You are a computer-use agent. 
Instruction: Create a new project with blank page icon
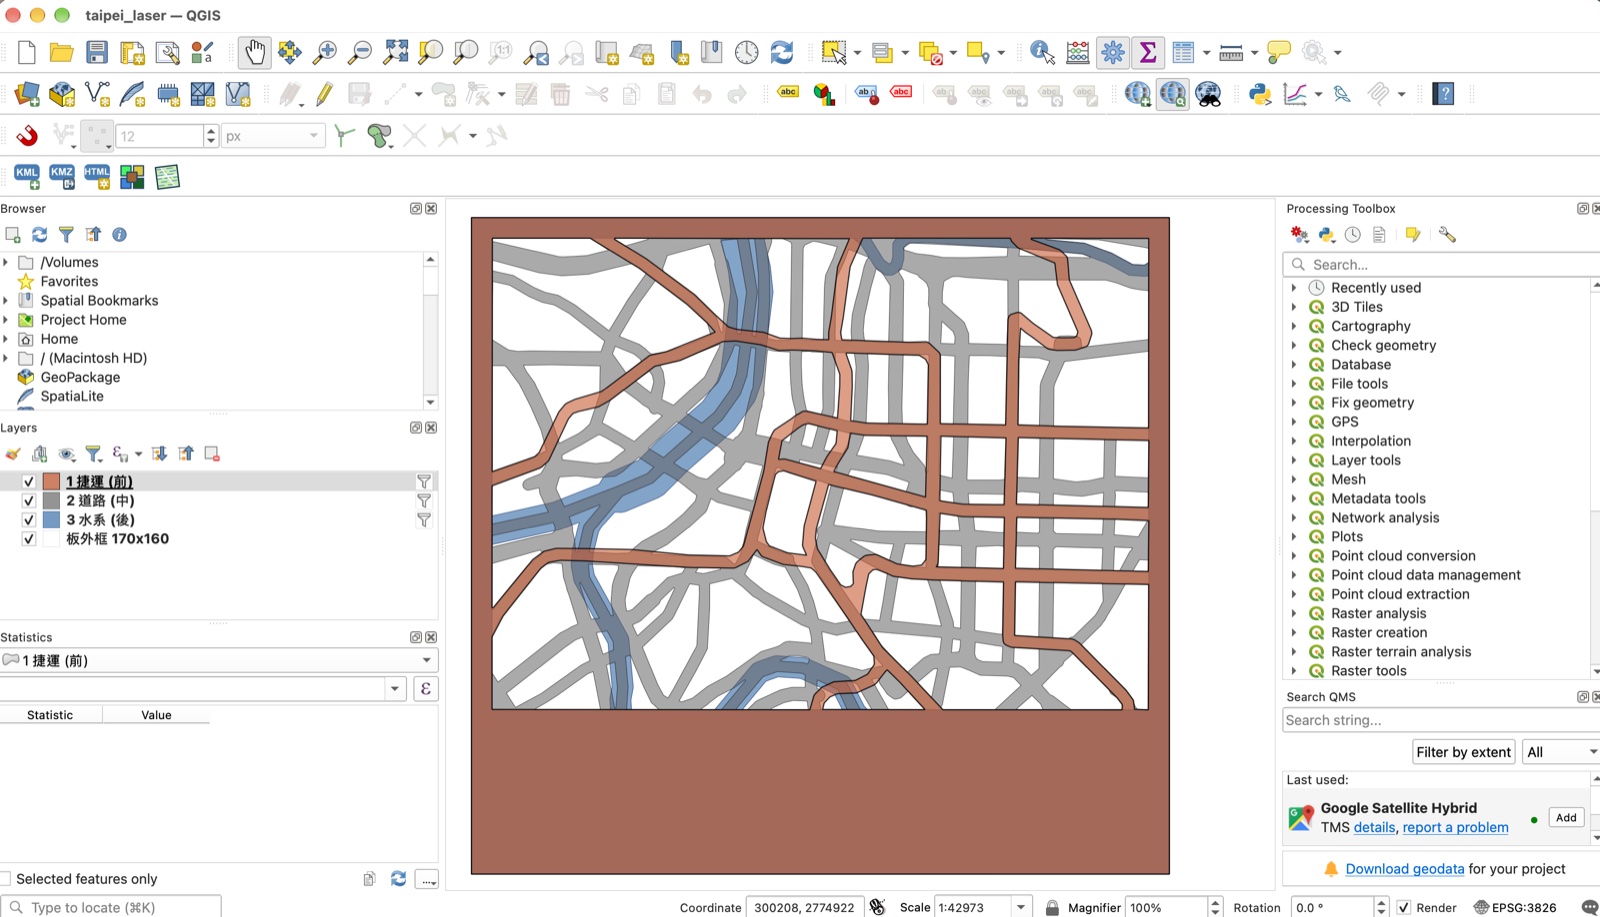click(27, 52)
